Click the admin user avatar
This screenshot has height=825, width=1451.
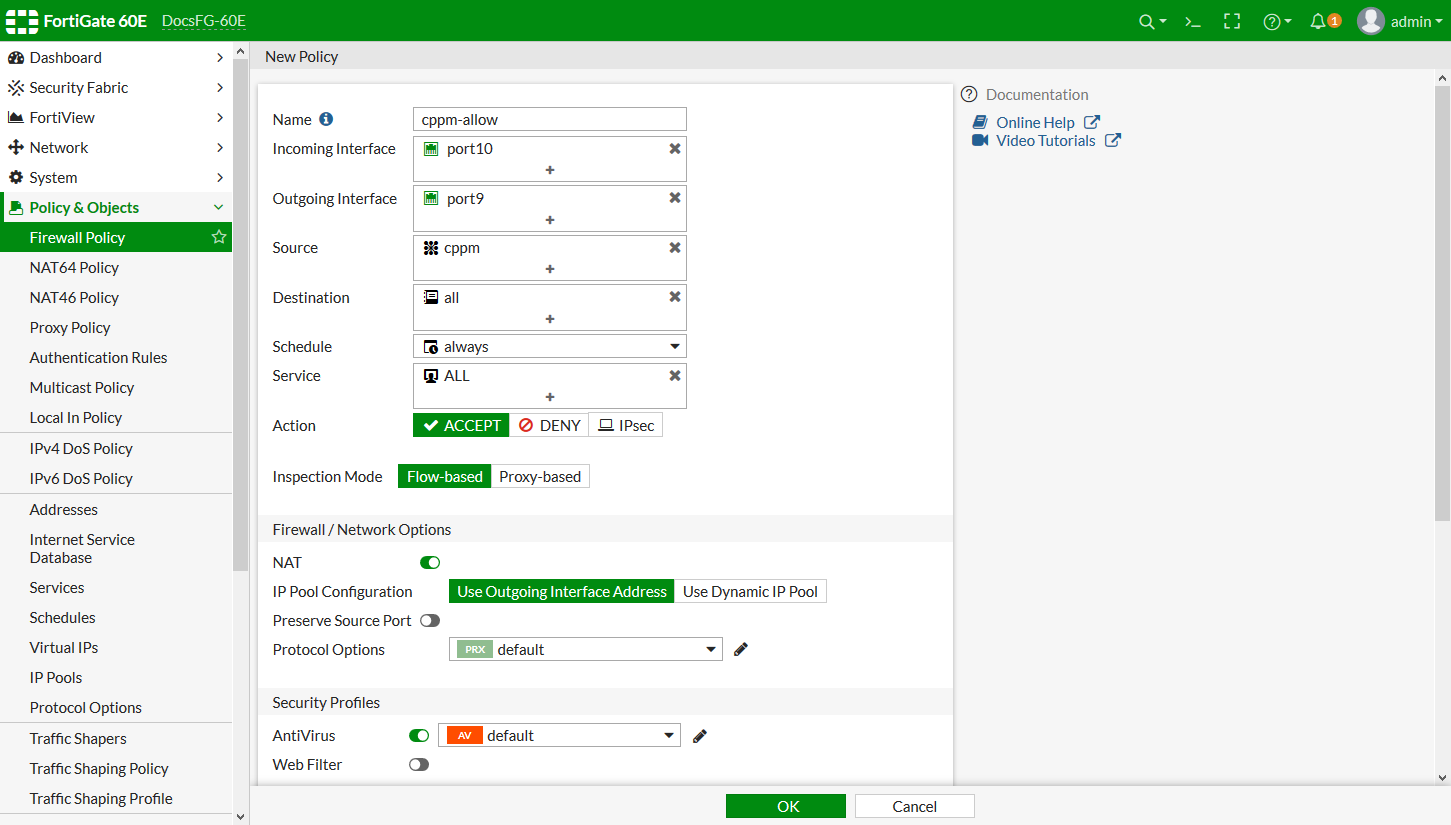(x=1371, y=21)
